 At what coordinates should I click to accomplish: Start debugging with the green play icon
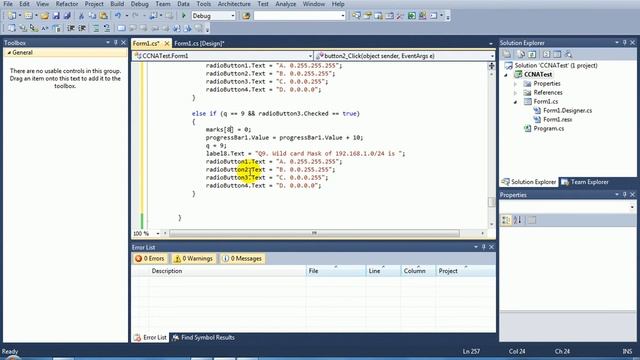[x=184, y=16]
